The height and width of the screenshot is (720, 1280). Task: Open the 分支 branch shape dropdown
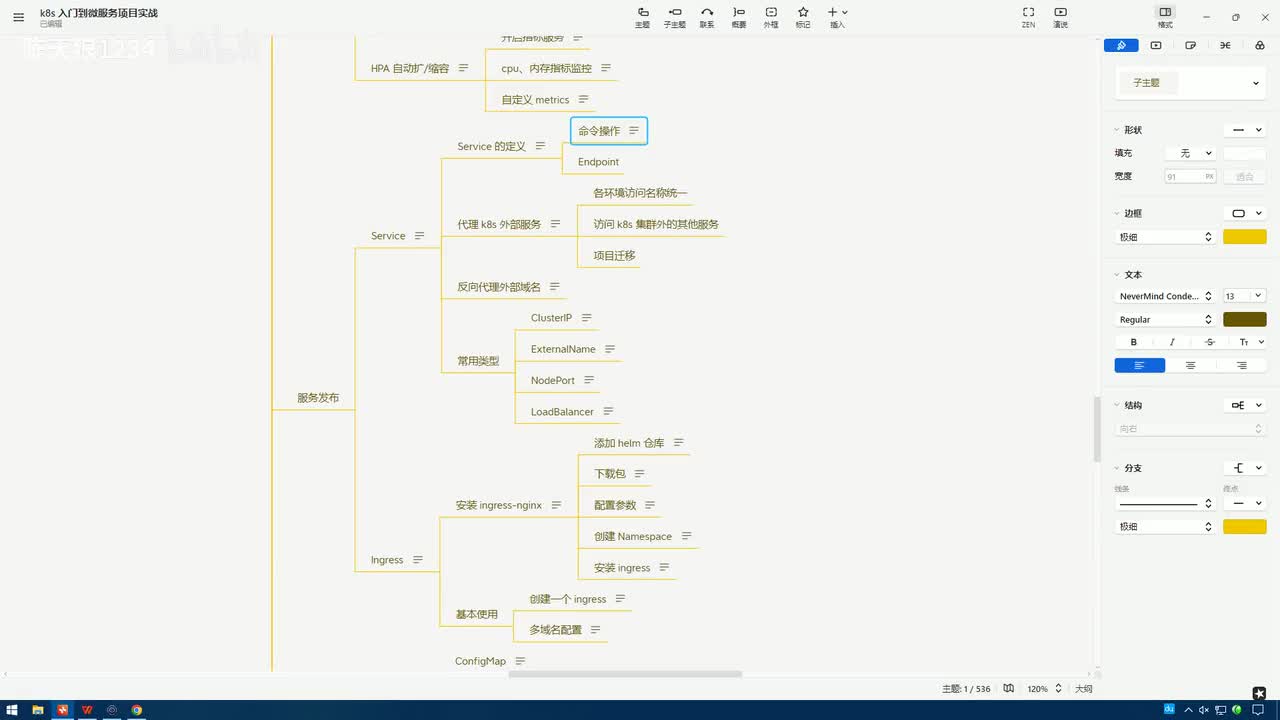click(x=1245, y=468)
